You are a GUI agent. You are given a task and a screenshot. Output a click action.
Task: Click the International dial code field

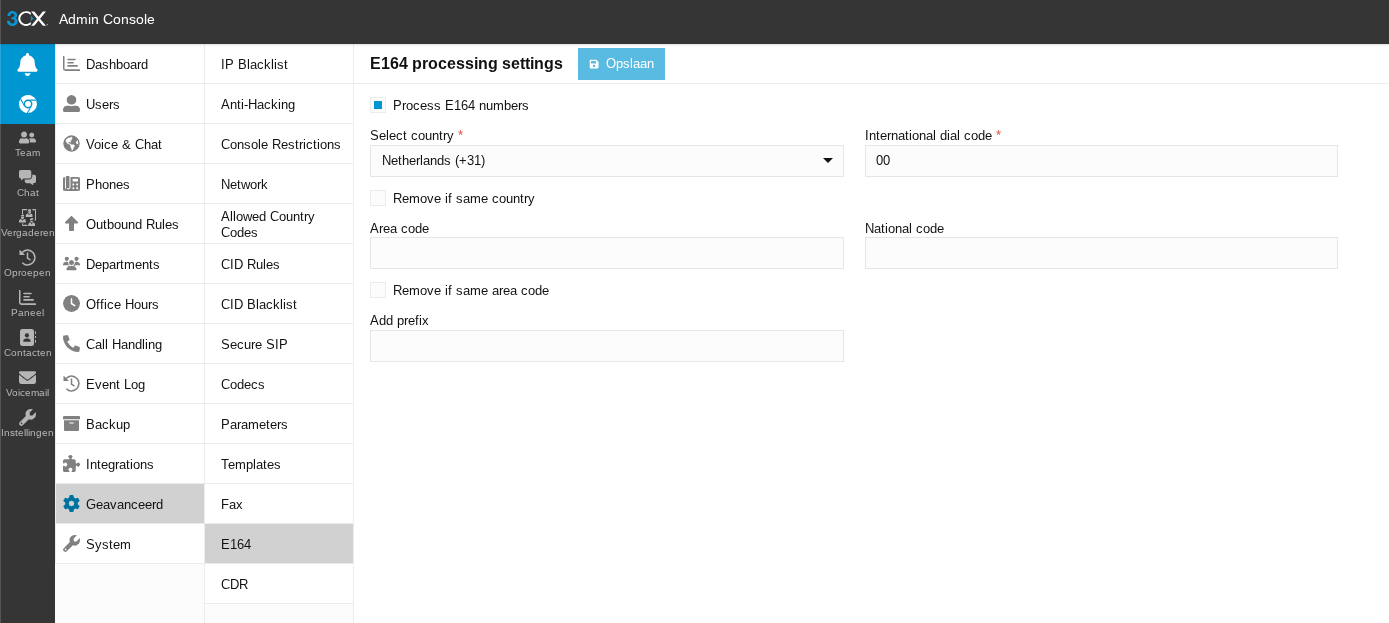(1100, 161)
